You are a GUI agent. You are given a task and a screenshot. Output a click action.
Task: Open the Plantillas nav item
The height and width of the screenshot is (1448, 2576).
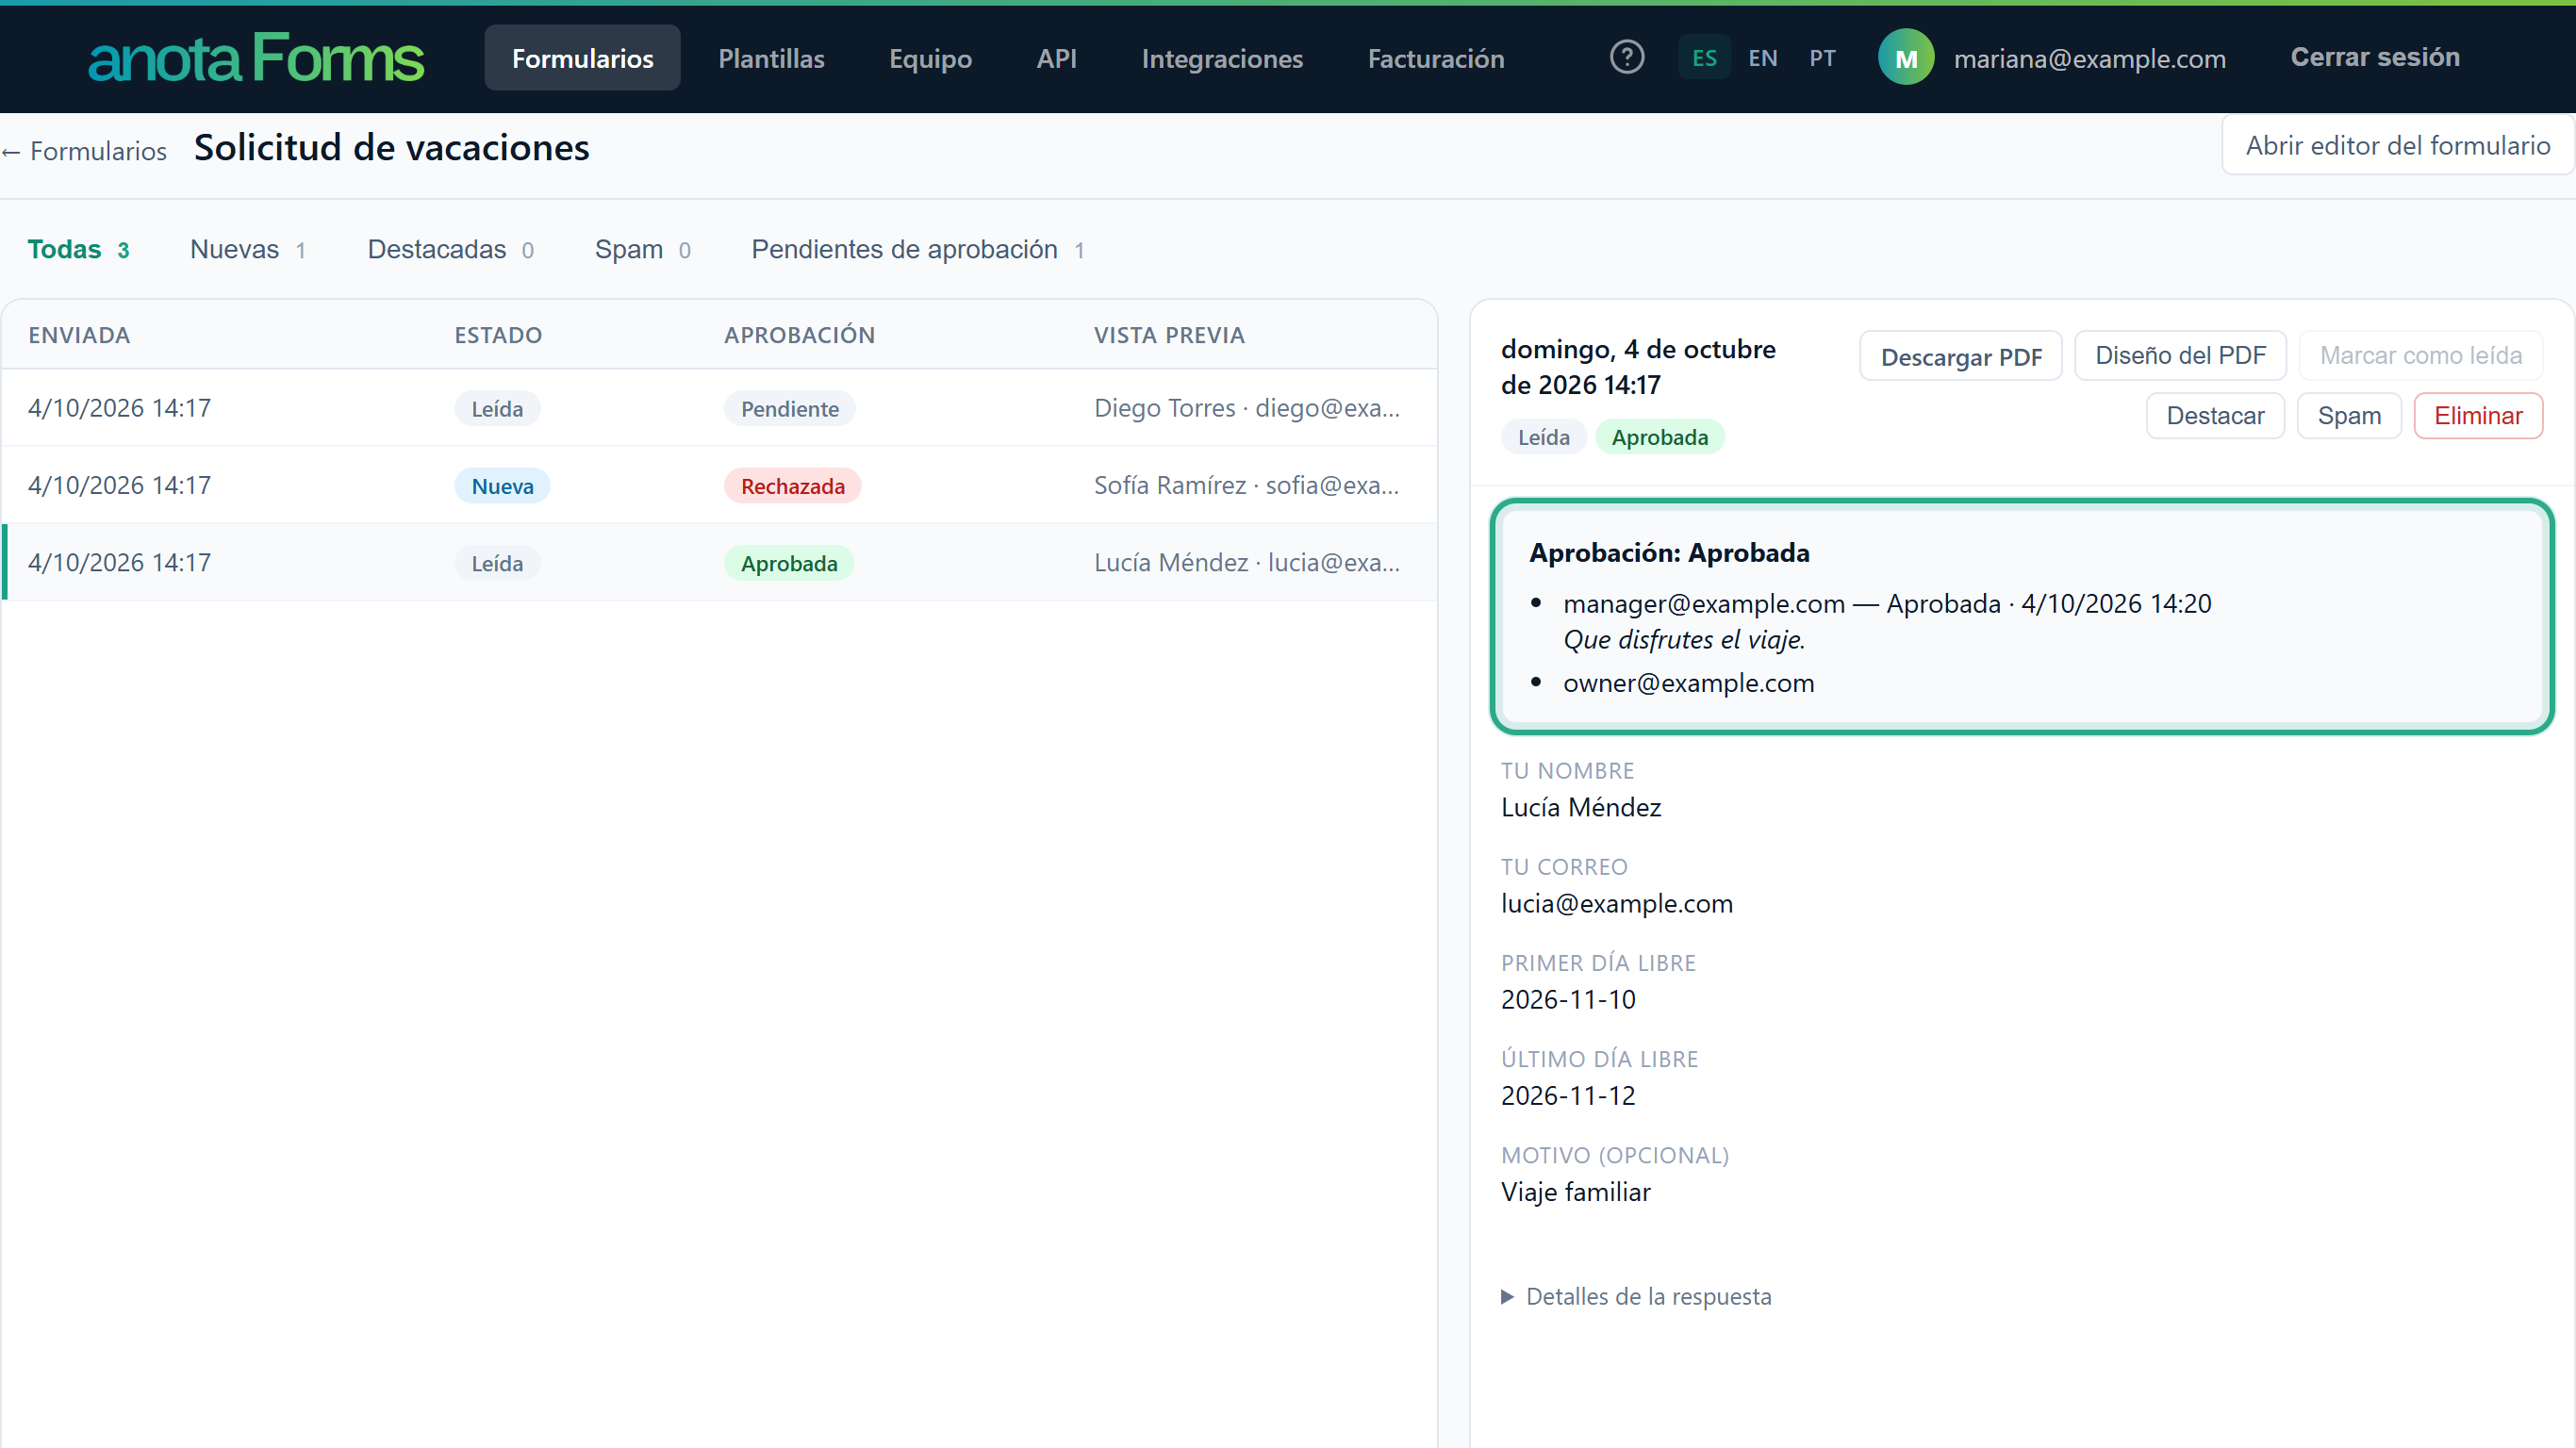tap(771, 58)
